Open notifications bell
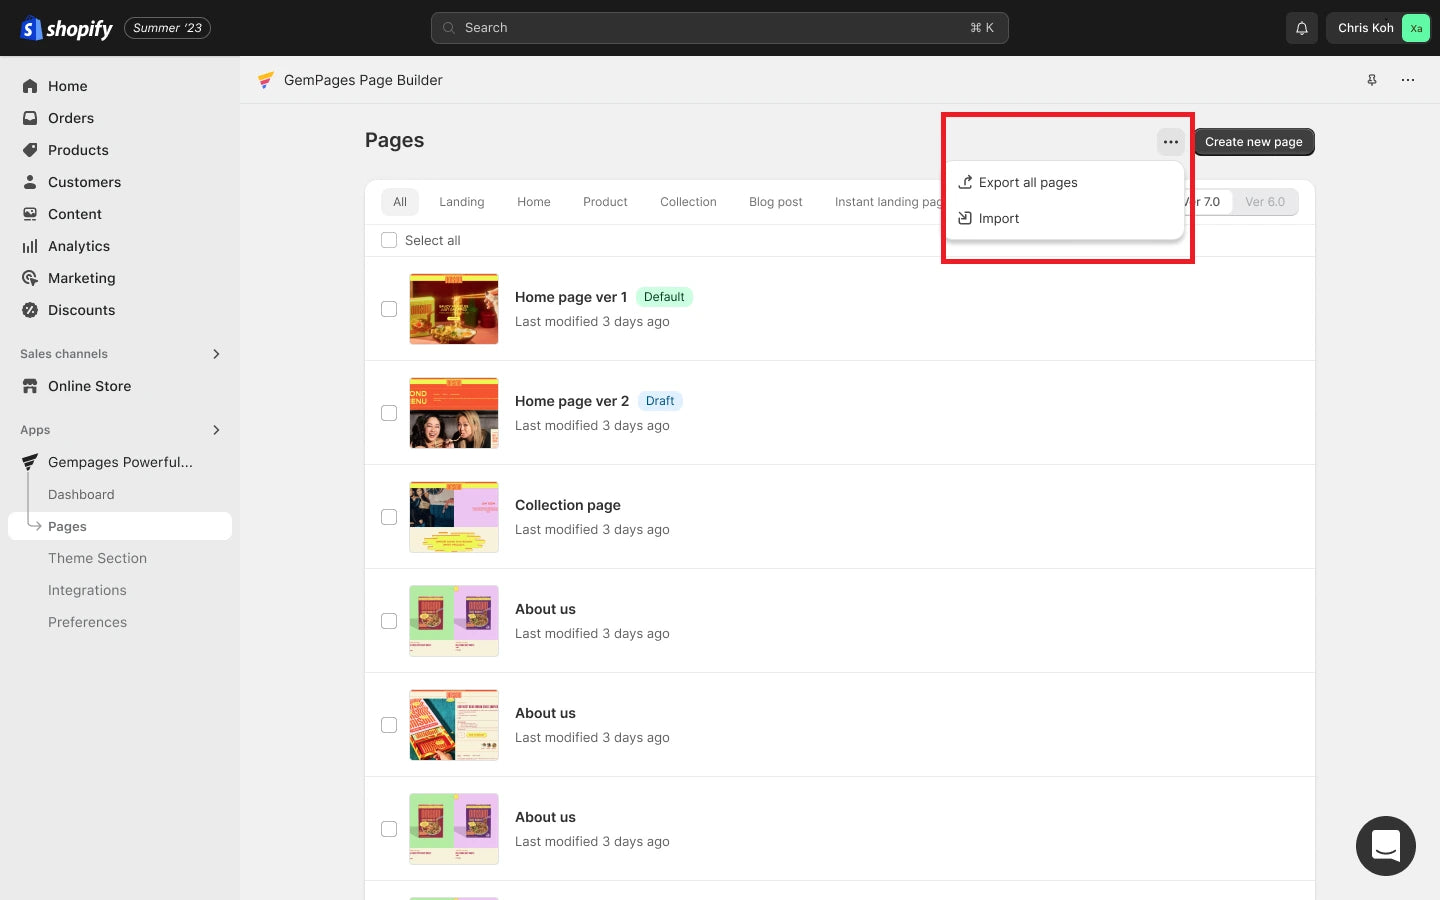This screenshot has width=1440, height=900. (x=1302, y=28)
